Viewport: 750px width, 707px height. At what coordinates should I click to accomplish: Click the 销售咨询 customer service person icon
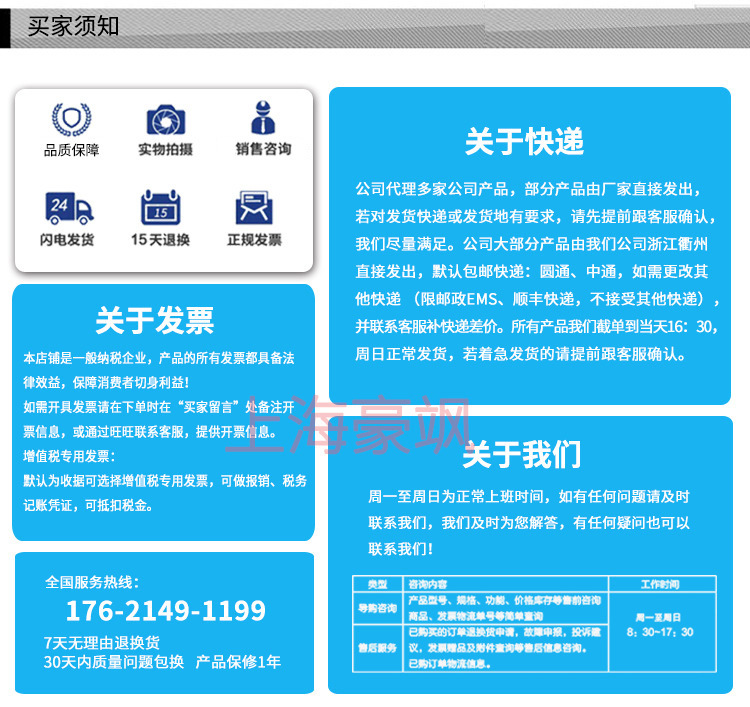tap(263, 119)
